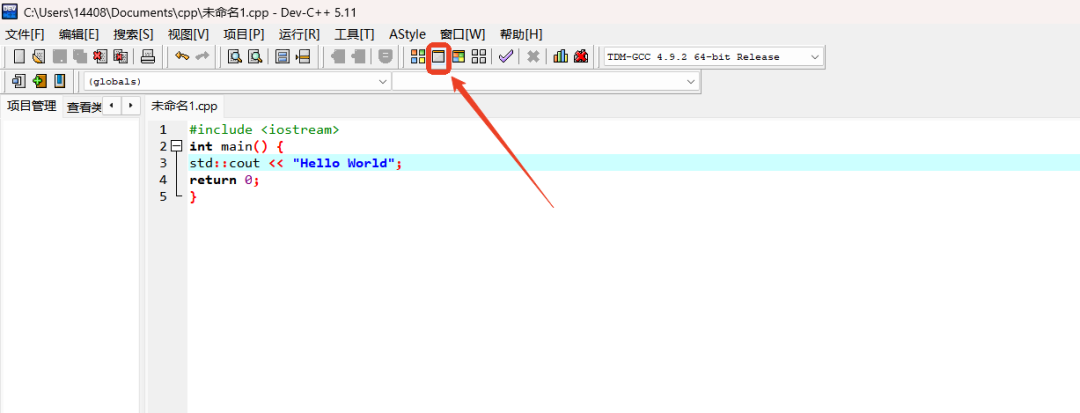
Task: Collapse the main() code fold on line 2
Action: (x=176, y=146)
